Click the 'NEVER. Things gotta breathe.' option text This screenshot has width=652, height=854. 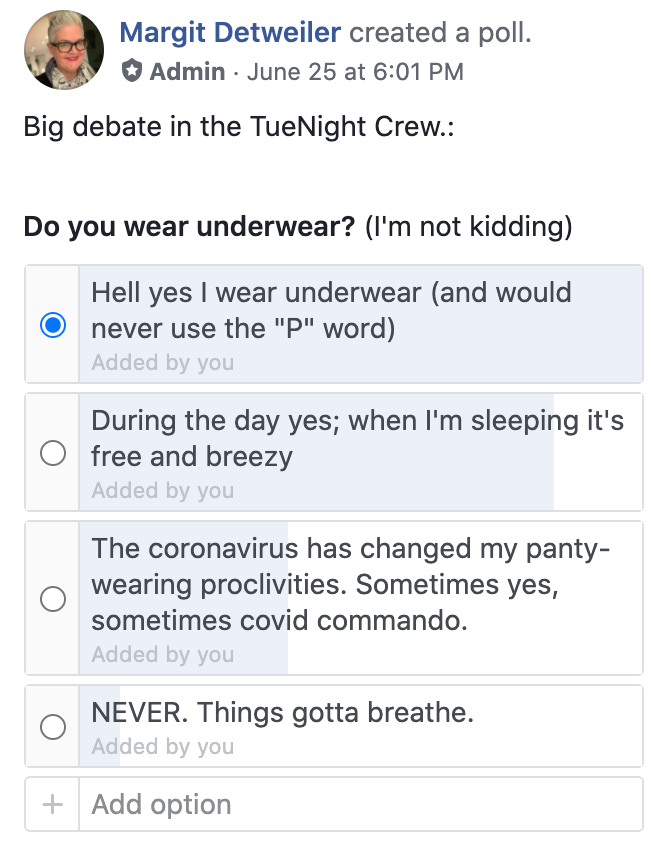[x=283, y=712]
